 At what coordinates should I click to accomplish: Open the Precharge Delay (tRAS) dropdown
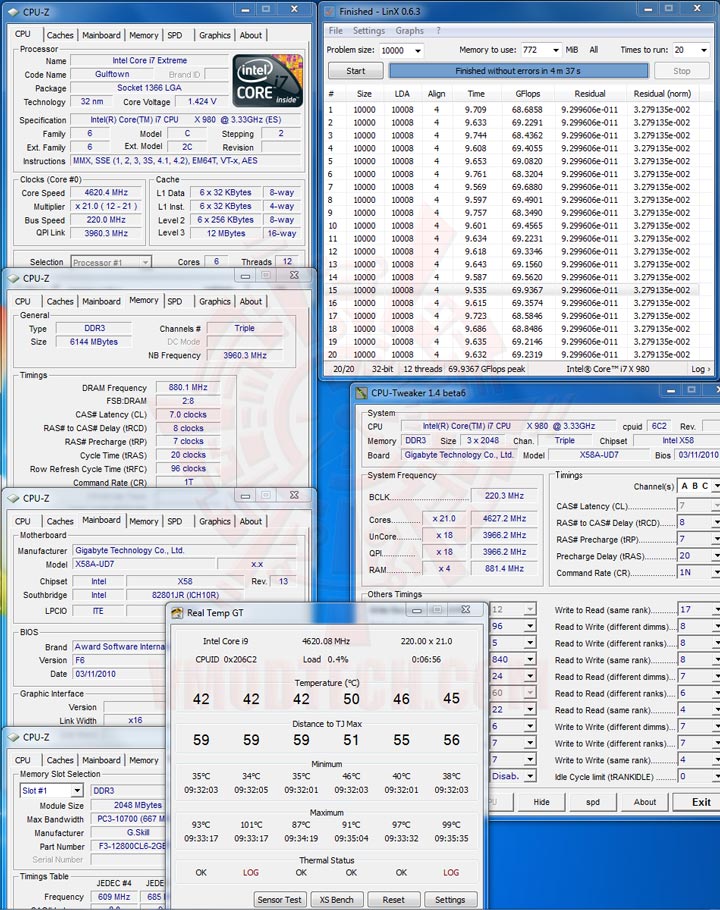[x=716, y=556]
